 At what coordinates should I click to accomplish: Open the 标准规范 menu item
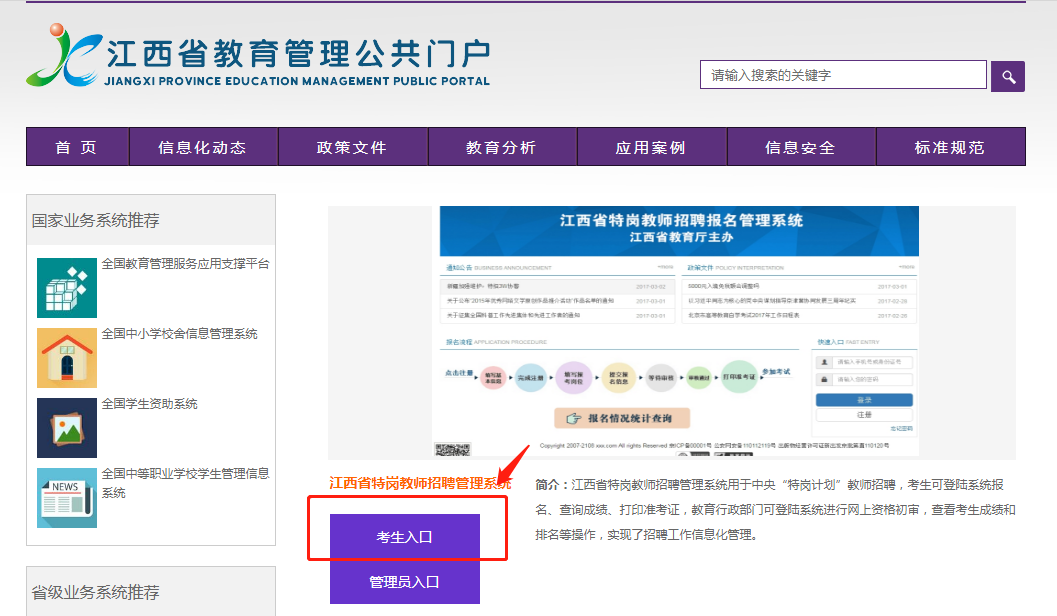click(950, 147)
